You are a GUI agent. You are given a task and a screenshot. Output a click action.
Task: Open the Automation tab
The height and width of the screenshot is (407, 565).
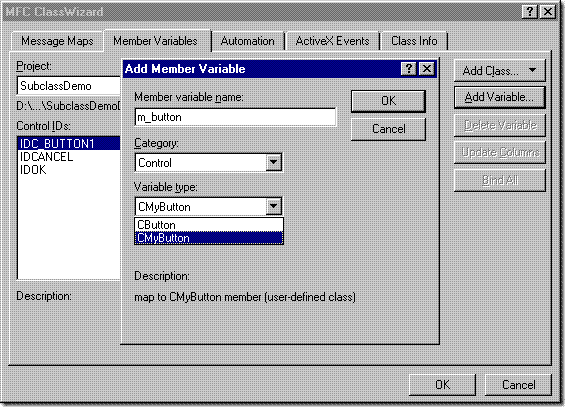[x=248, y=41]
